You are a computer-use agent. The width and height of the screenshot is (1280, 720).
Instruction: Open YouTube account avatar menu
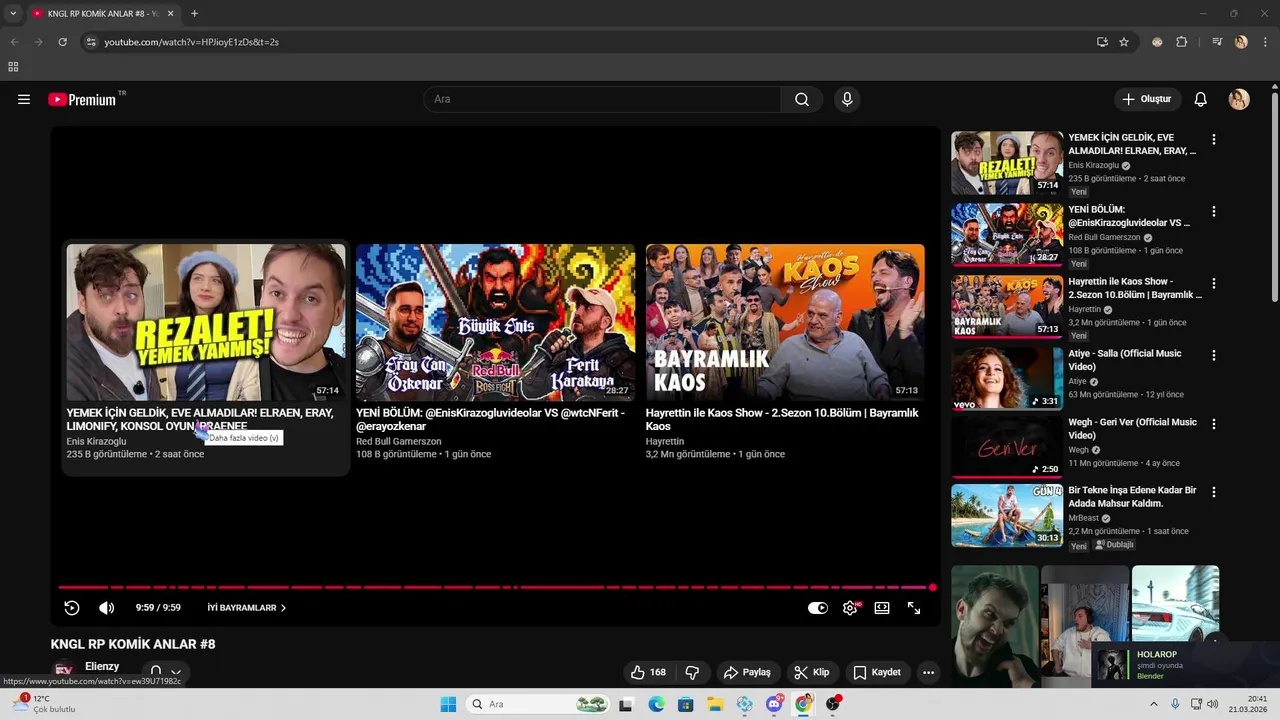(1239, 99)
